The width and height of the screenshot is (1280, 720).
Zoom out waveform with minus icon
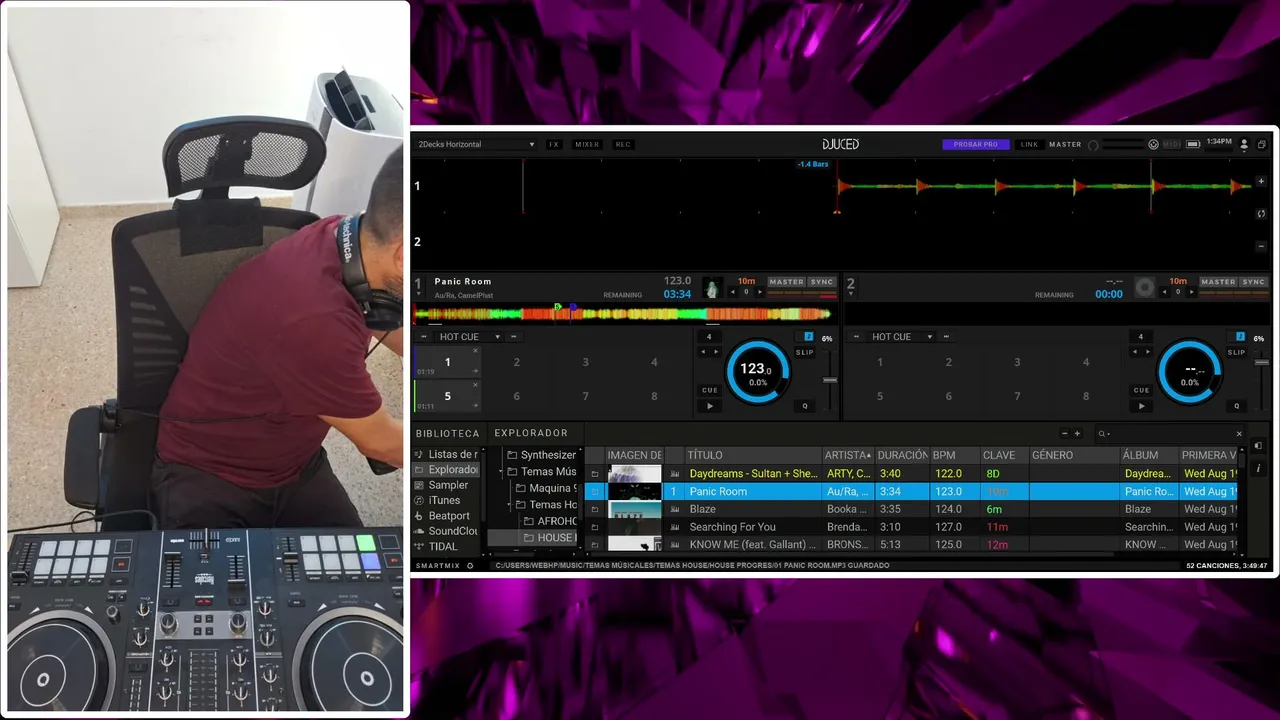coord(1262,245)
